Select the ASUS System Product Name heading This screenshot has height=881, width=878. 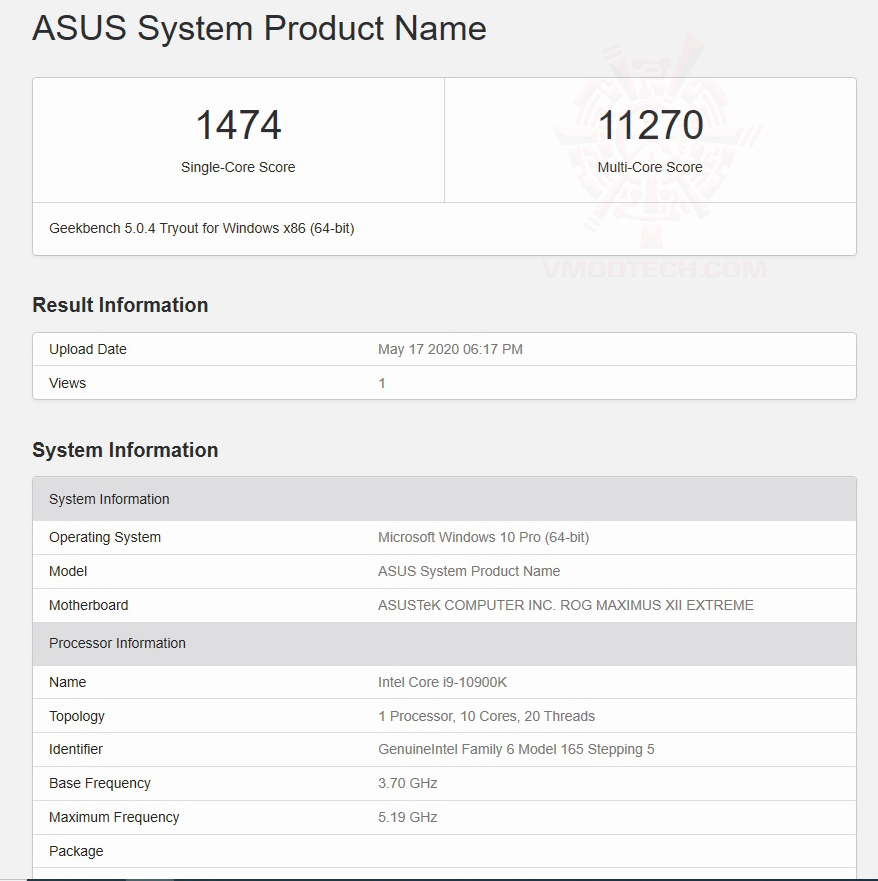click(258, 29)
